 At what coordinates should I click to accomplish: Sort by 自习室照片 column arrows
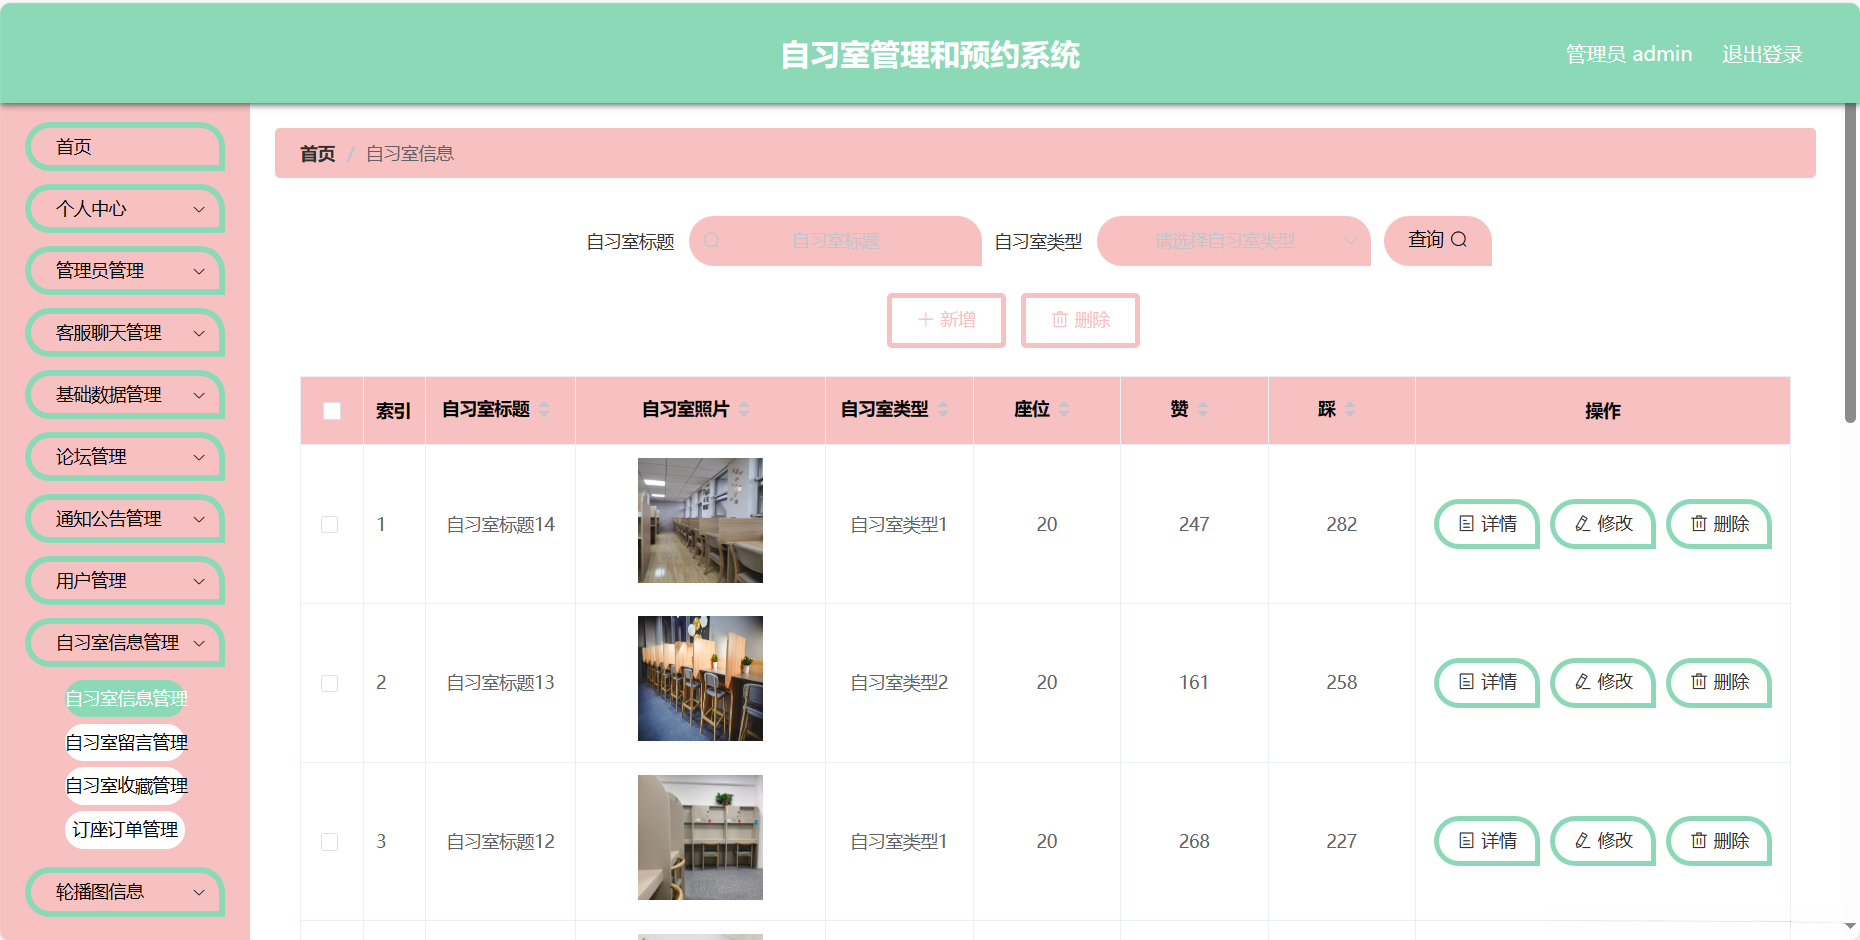click(744, 409)
